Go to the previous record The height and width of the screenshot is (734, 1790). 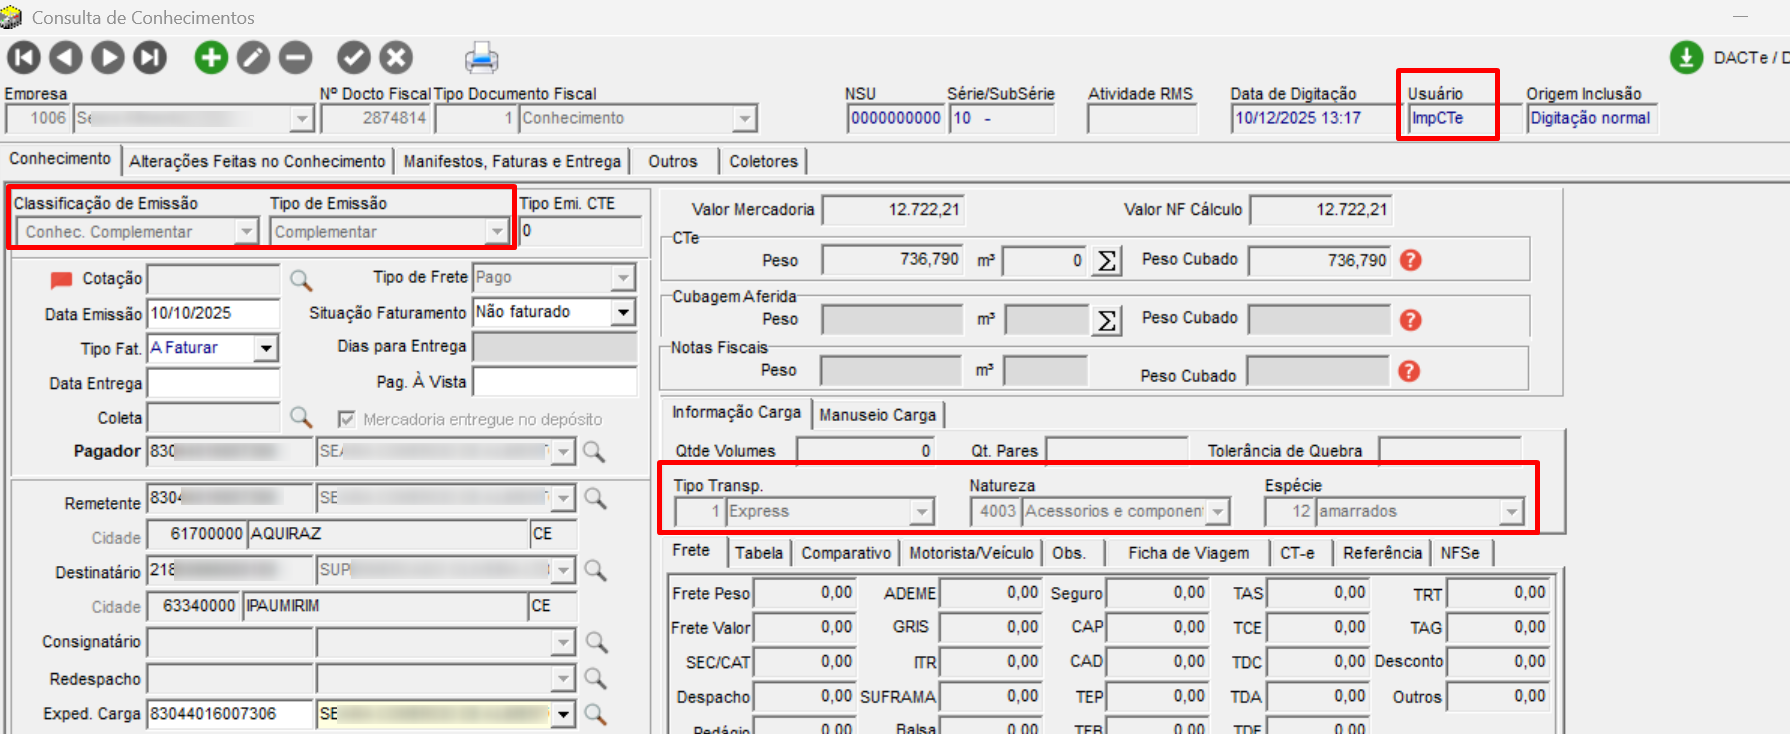click(66, 57)
